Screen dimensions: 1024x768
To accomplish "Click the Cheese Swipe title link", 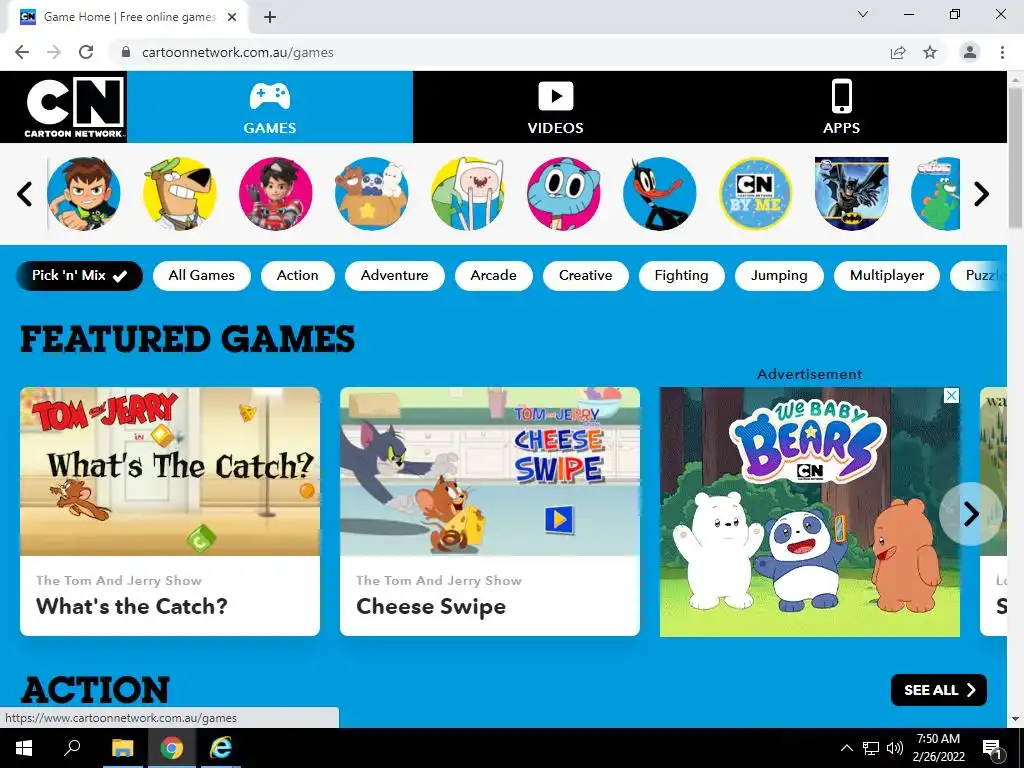I will tap(431, 606).
